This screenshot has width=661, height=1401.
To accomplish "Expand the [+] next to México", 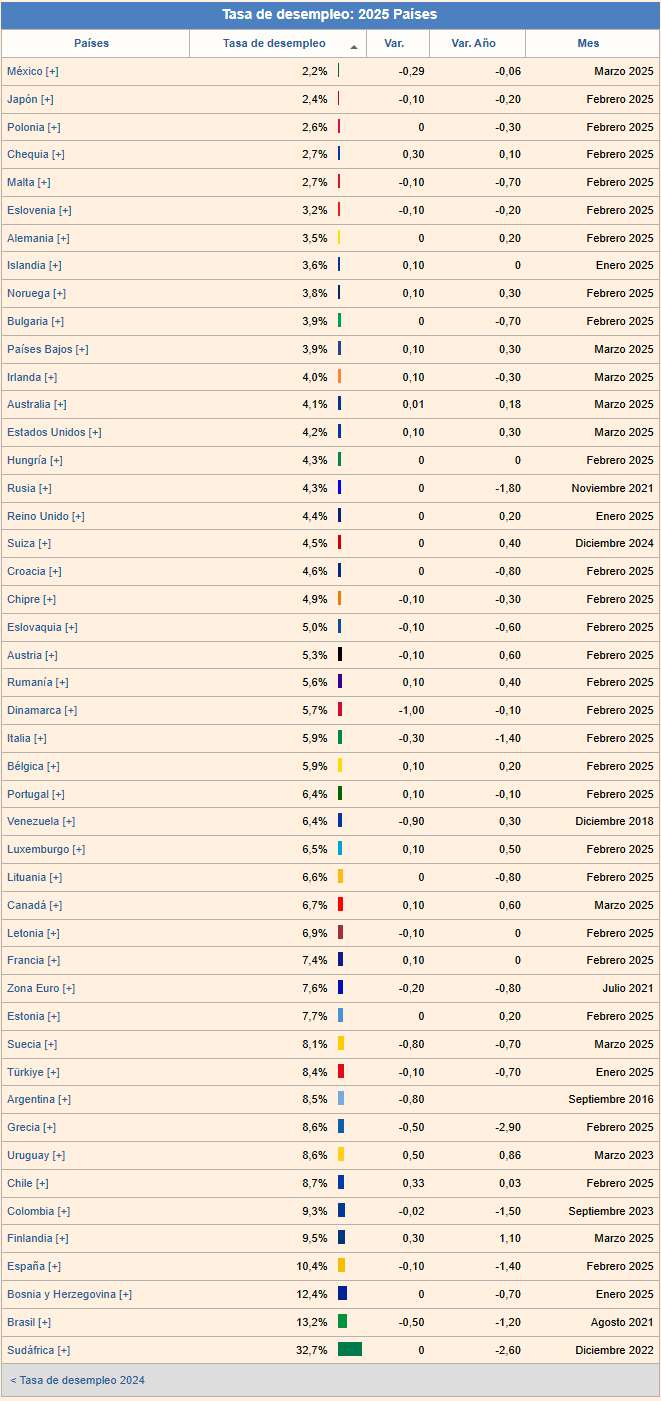I will pos(52,71).
